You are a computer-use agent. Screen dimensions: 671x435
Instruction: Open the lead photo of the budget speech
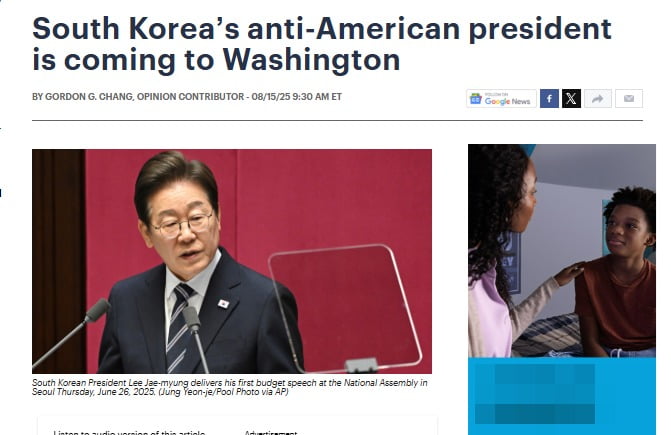pos(232,261)
